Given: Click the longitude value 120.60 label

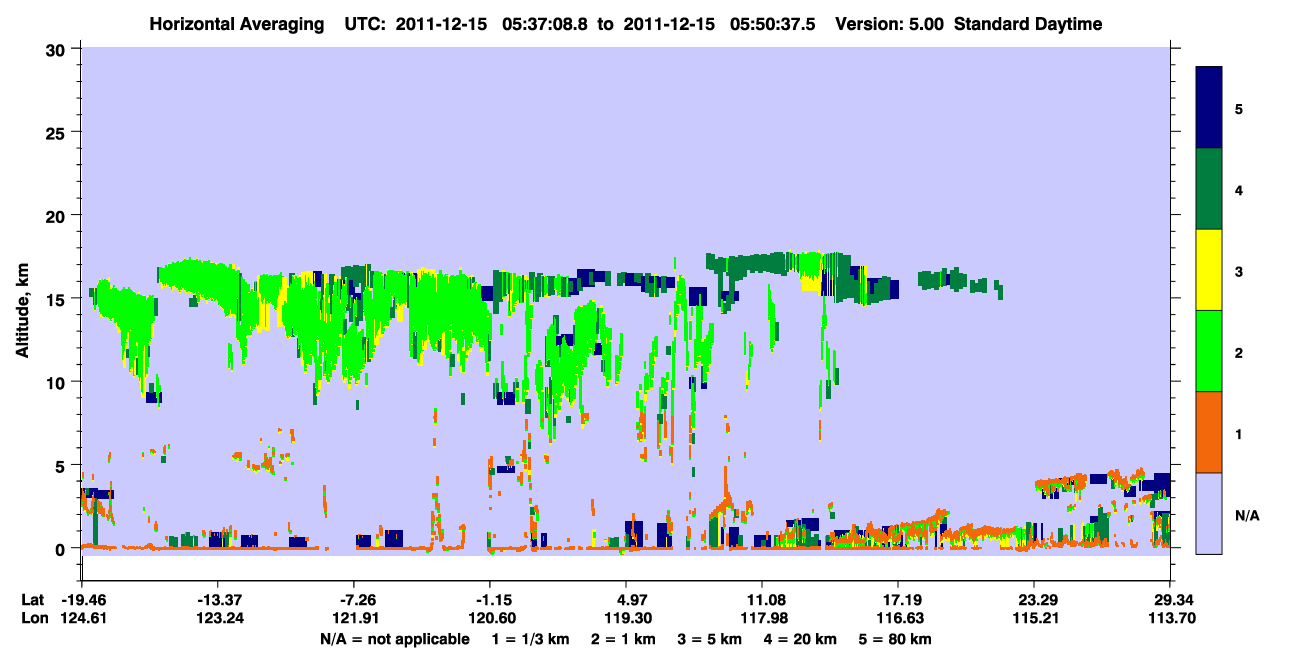Looking at the screenshot, I should (490, 618).
